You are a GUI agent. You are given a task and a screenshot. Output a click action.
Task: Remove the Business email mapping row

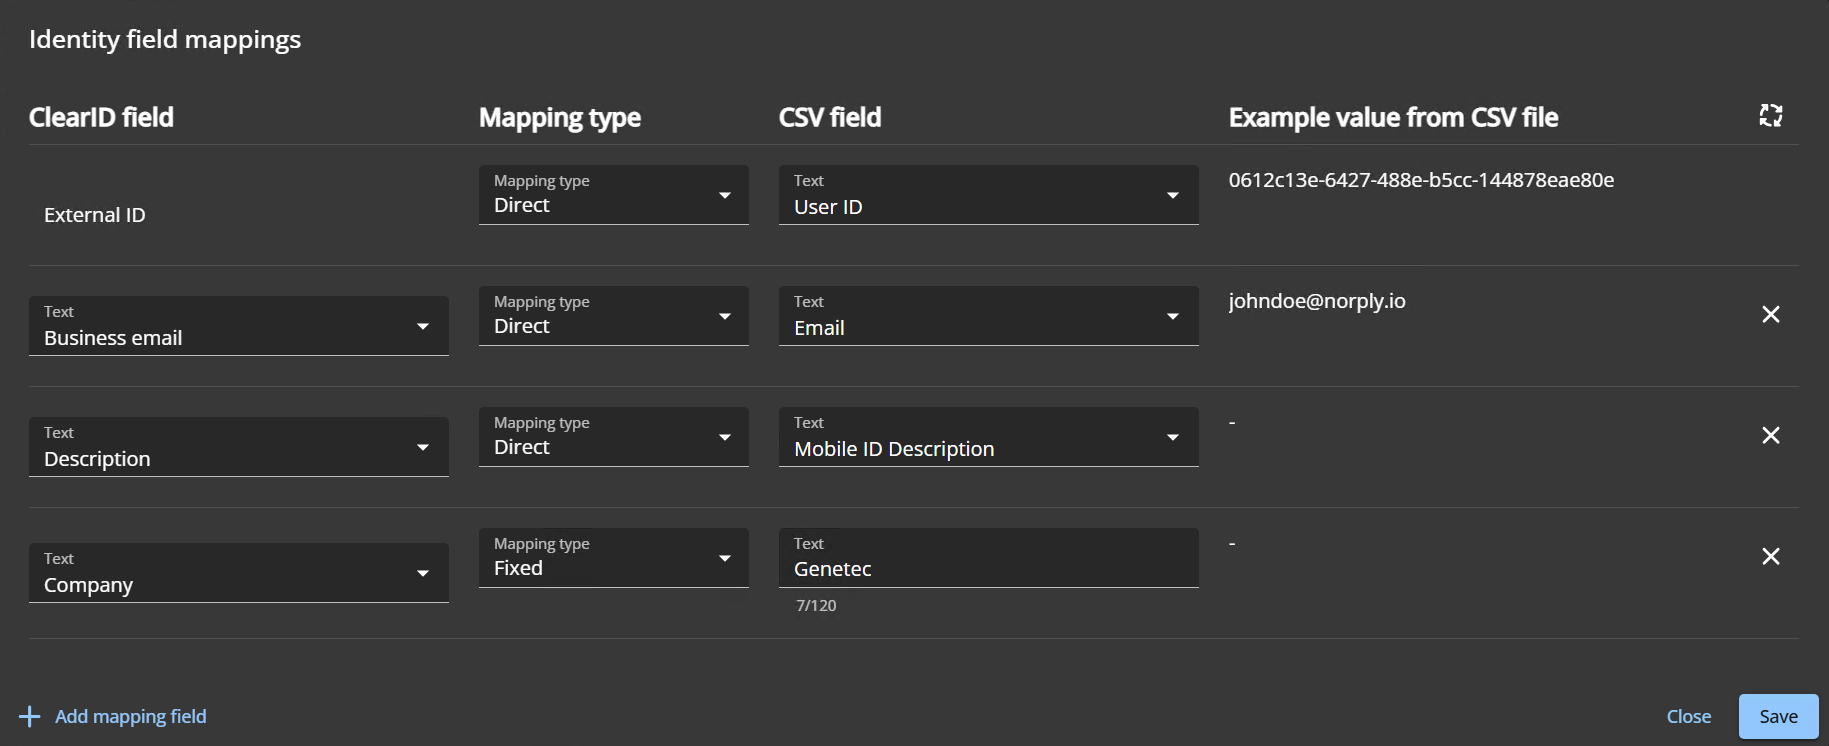click(x=1770, y=315)
